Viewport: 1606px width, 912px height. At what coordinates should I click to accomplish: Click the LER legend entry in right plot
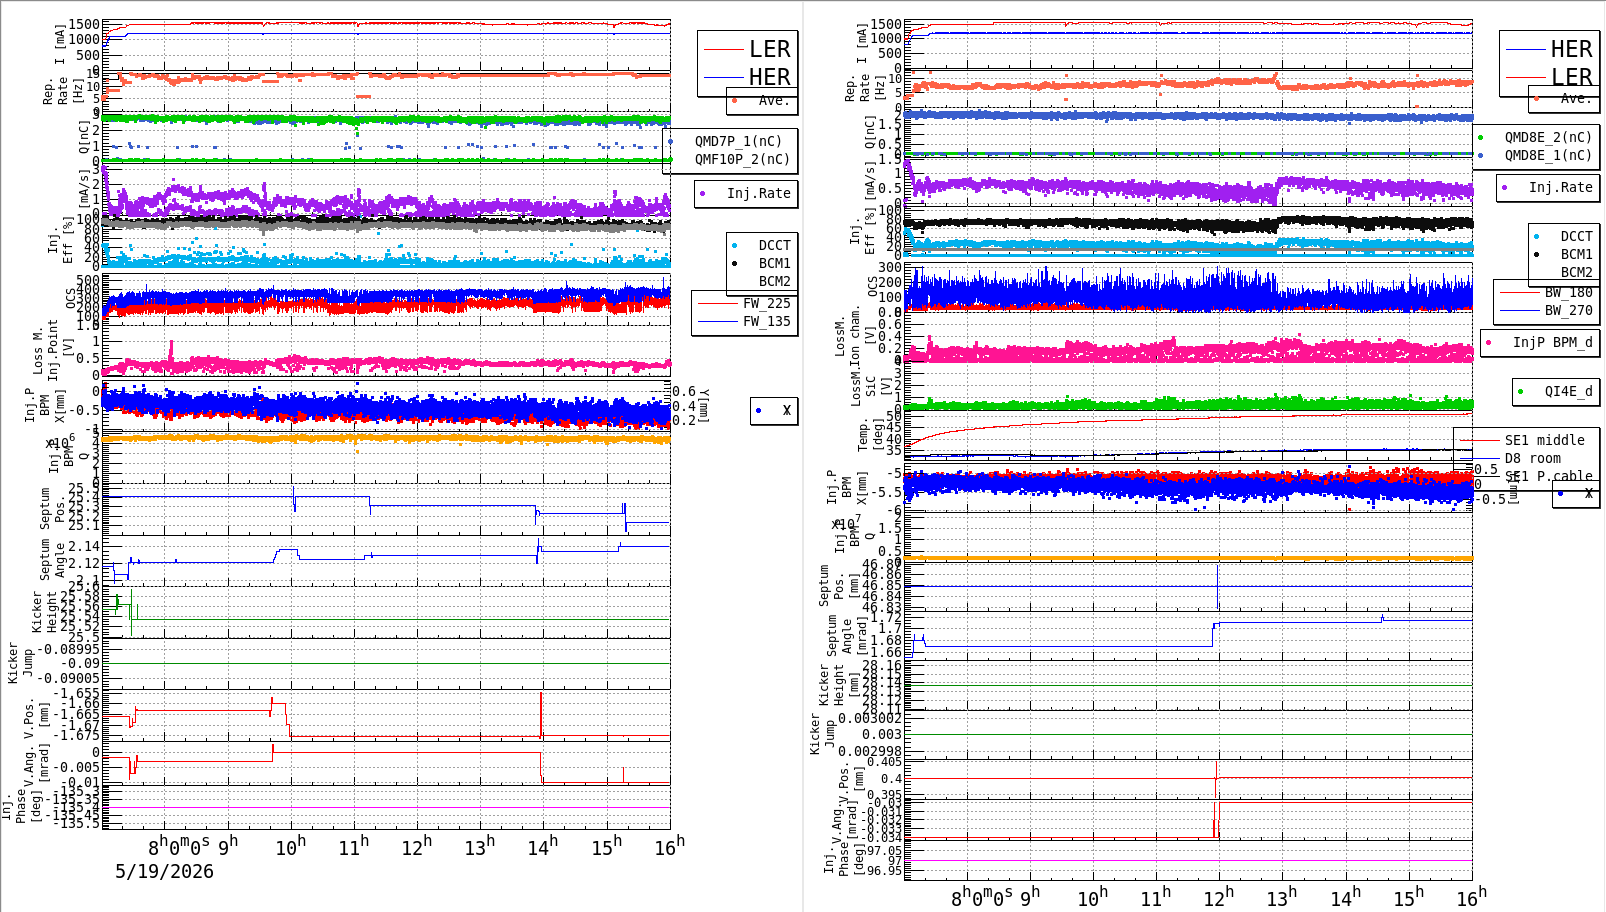pos(1571,77)
